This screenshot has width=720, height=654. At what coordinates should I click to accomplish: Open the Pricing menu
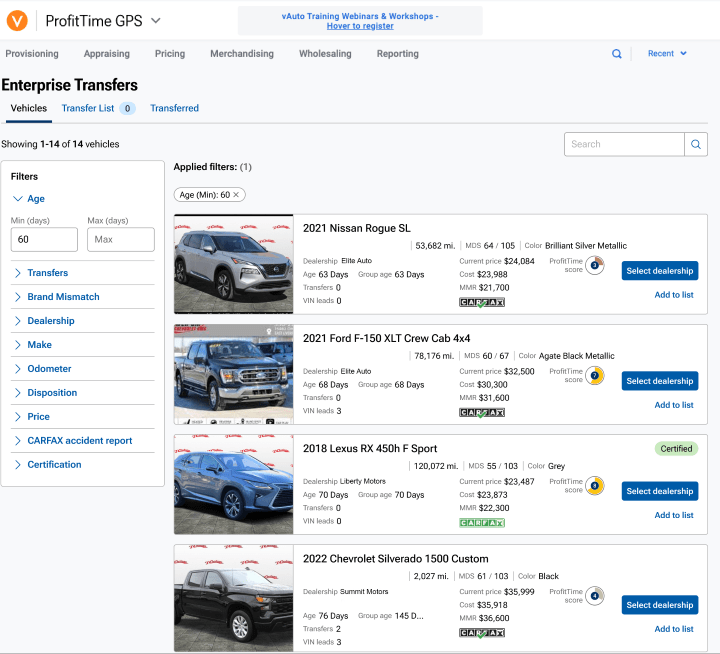(170, 54)
